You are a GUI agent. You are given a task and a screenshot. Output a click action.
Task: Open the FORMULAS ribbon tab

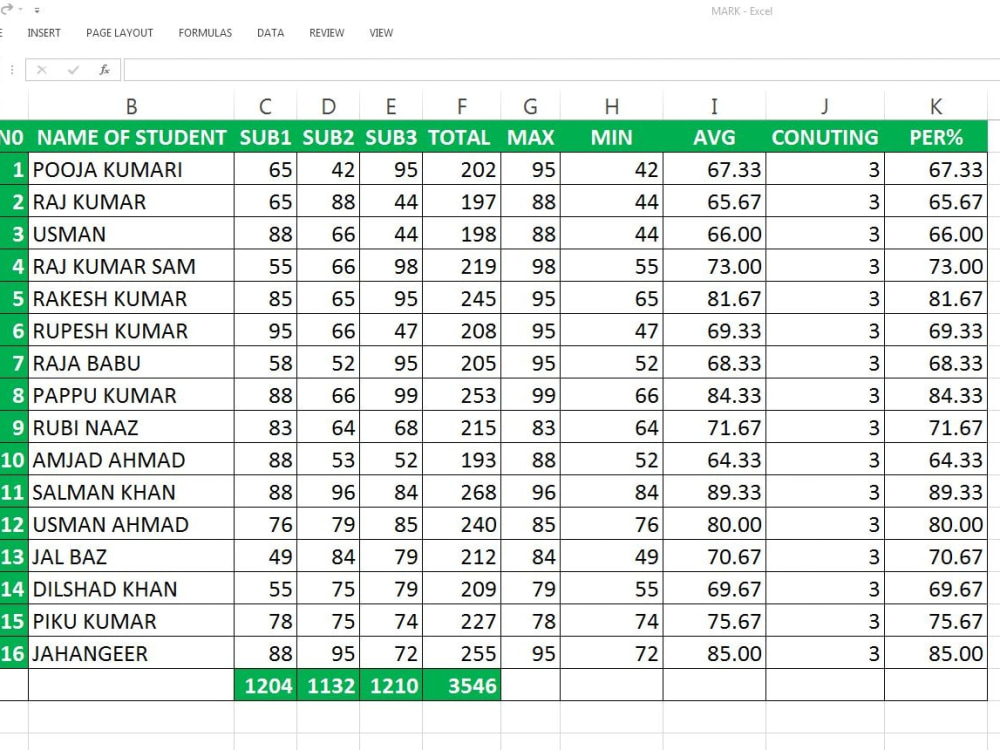[x=205, y=33]
